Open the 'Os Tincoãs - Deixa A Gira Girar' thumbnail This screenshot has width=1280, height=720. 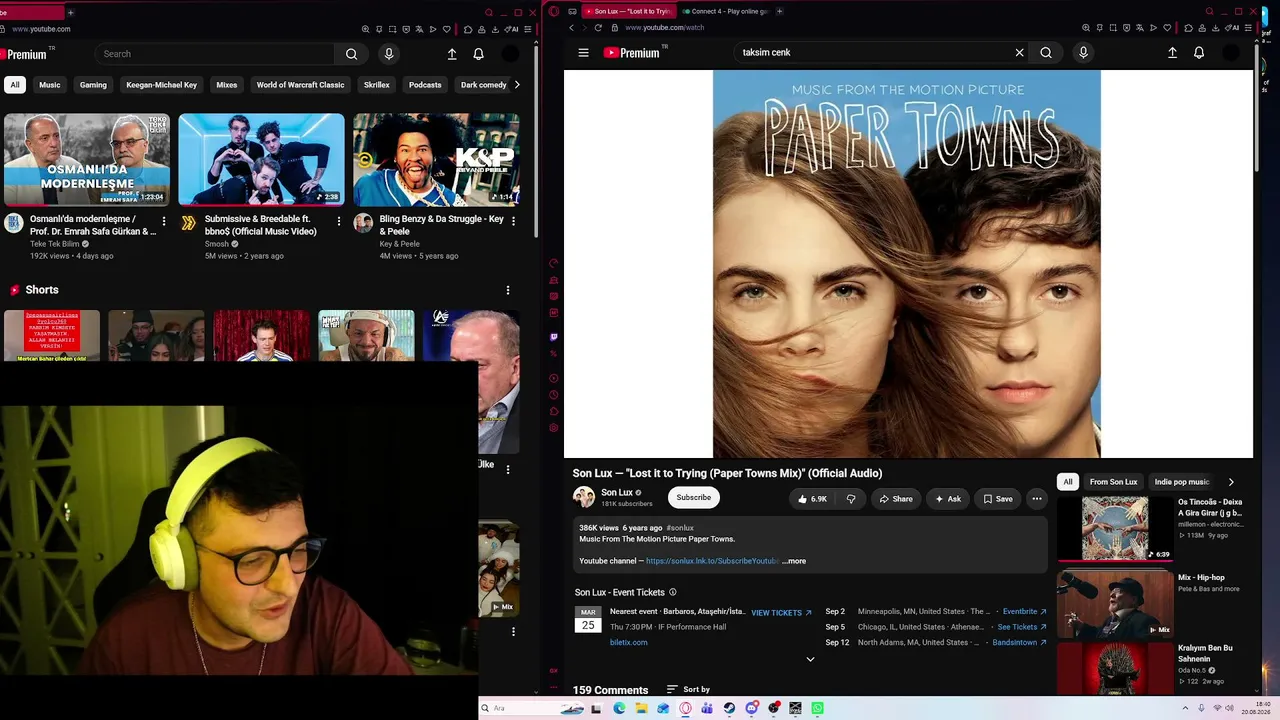(x=1115, y=528)
